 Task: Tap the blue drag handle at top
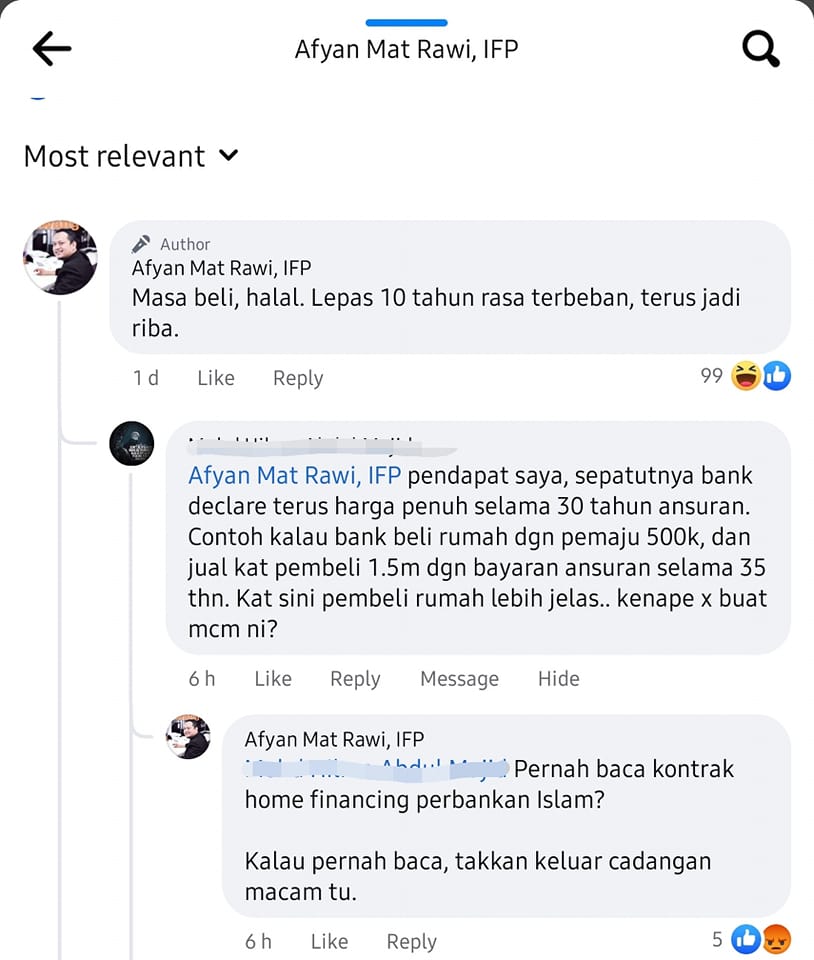click(x=406, y=23)
